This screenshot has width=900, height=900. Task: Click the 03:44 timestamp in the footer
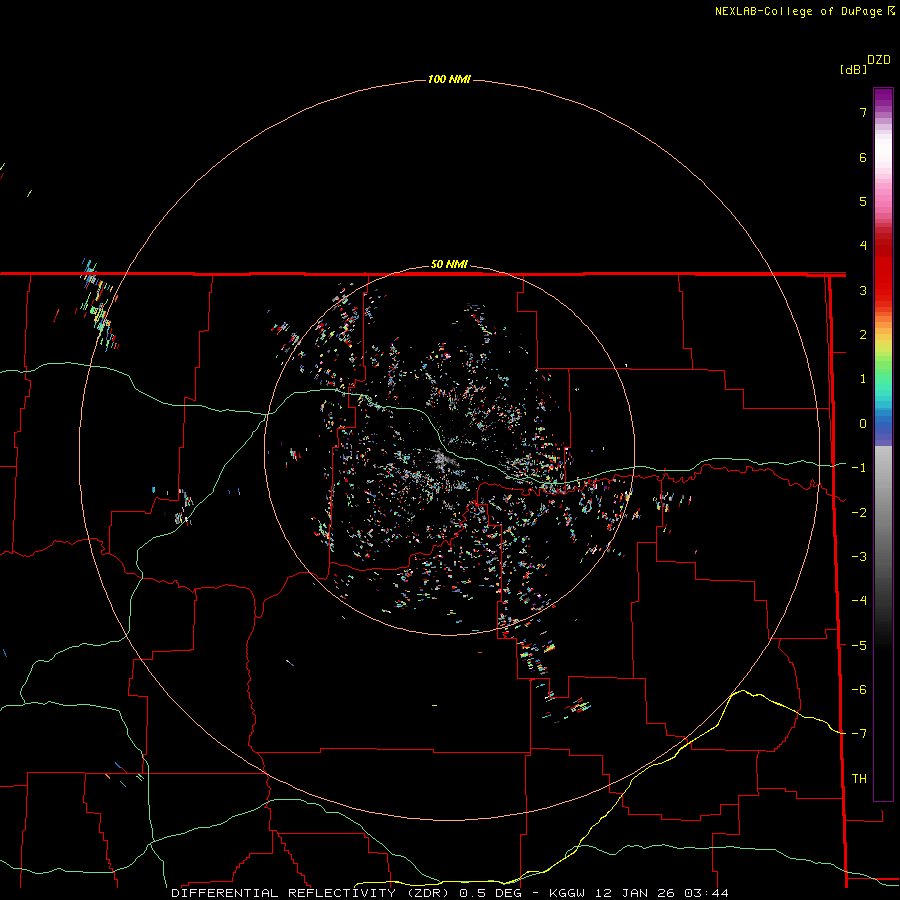(706, 893)
